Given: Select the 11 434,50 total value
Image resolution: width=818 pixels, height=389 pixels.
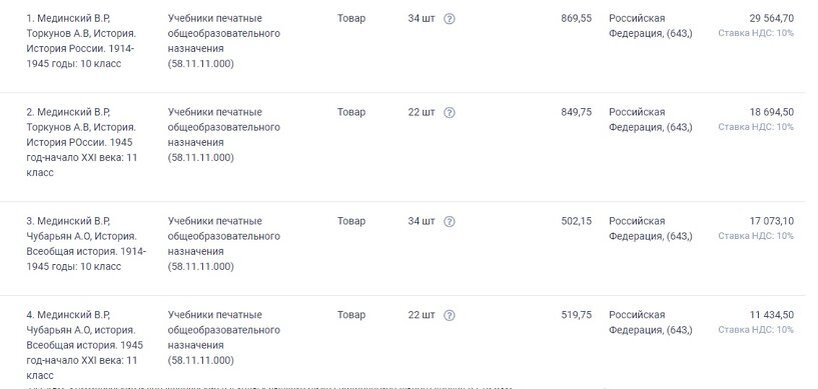Looking at the screenshot, I should (x=772, y=315).
